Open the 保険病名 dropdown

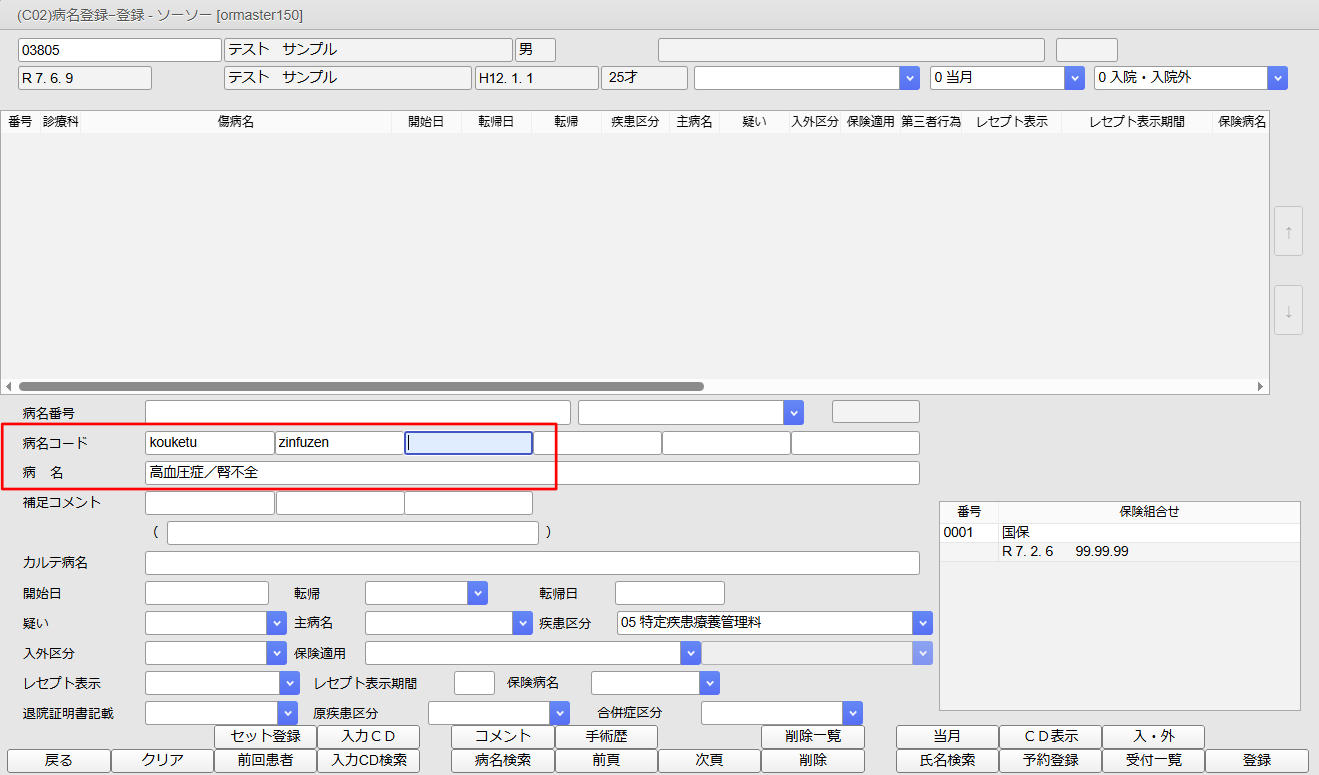click(709, 682)
